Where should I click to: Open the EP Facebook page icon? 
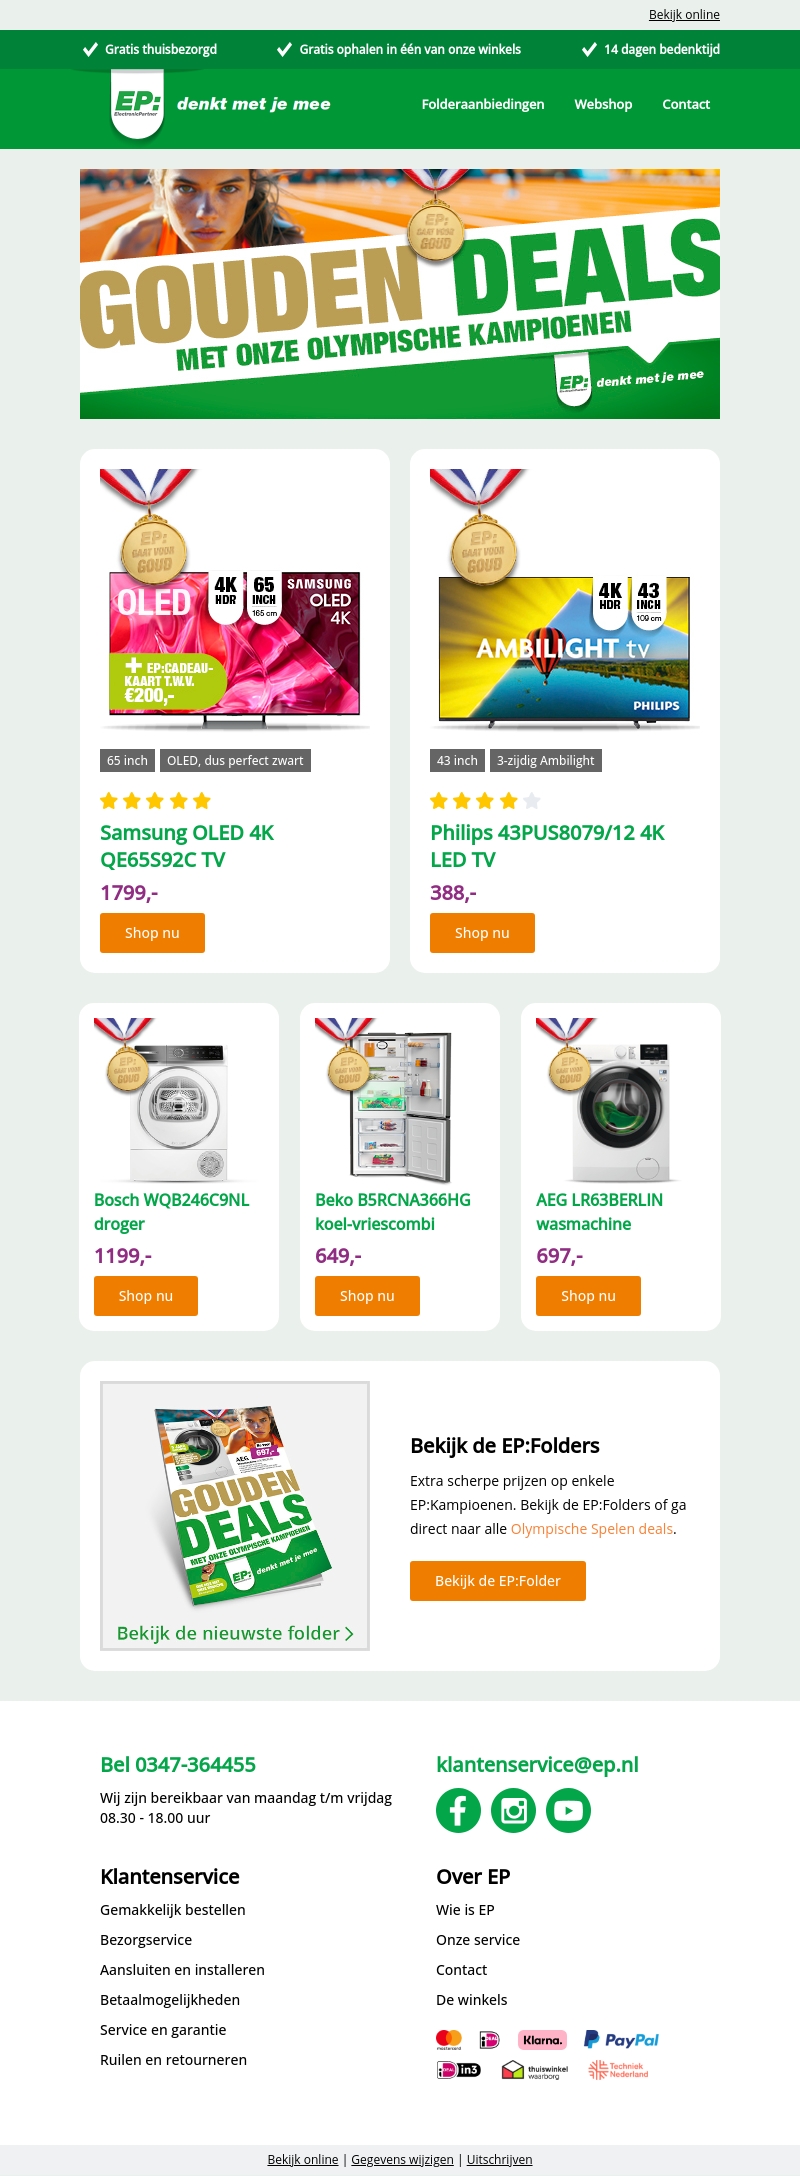pos(458,1810)
